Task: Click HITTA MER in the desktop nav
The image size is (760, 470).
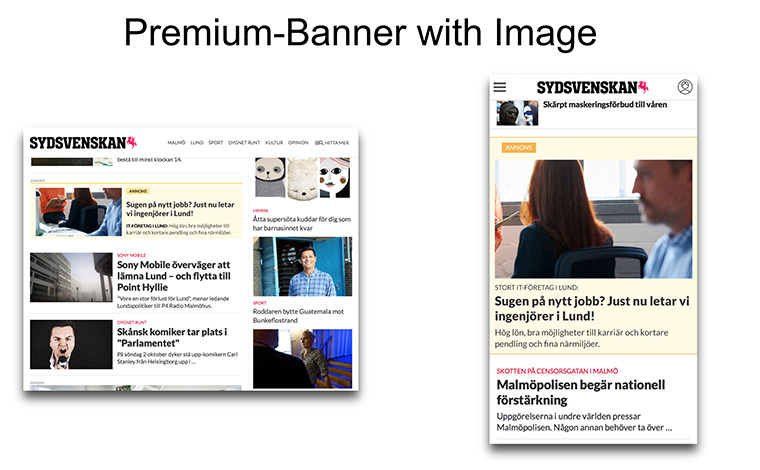Action: [332, 142]
